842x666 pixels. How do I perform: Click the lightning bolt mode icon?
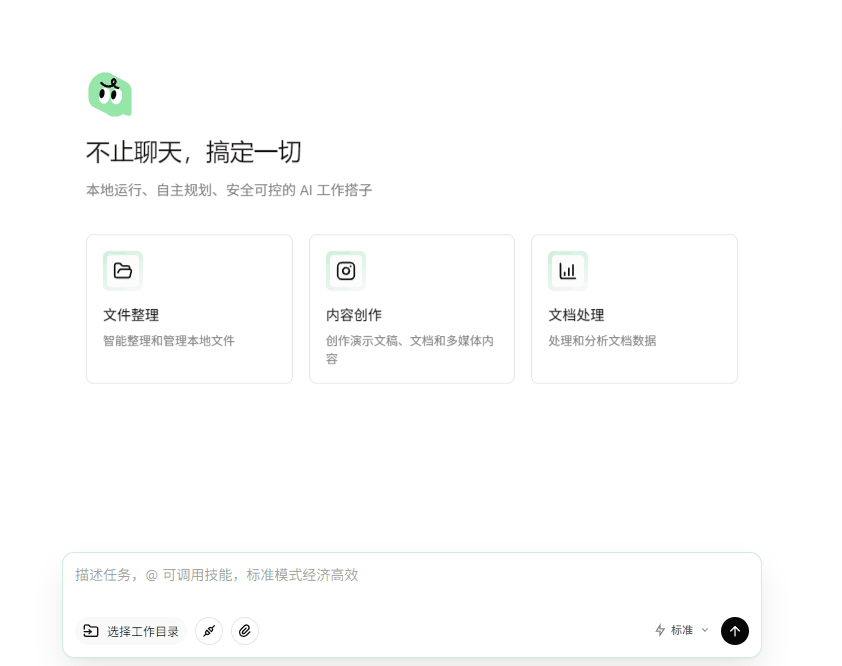(x=659, y=630)
